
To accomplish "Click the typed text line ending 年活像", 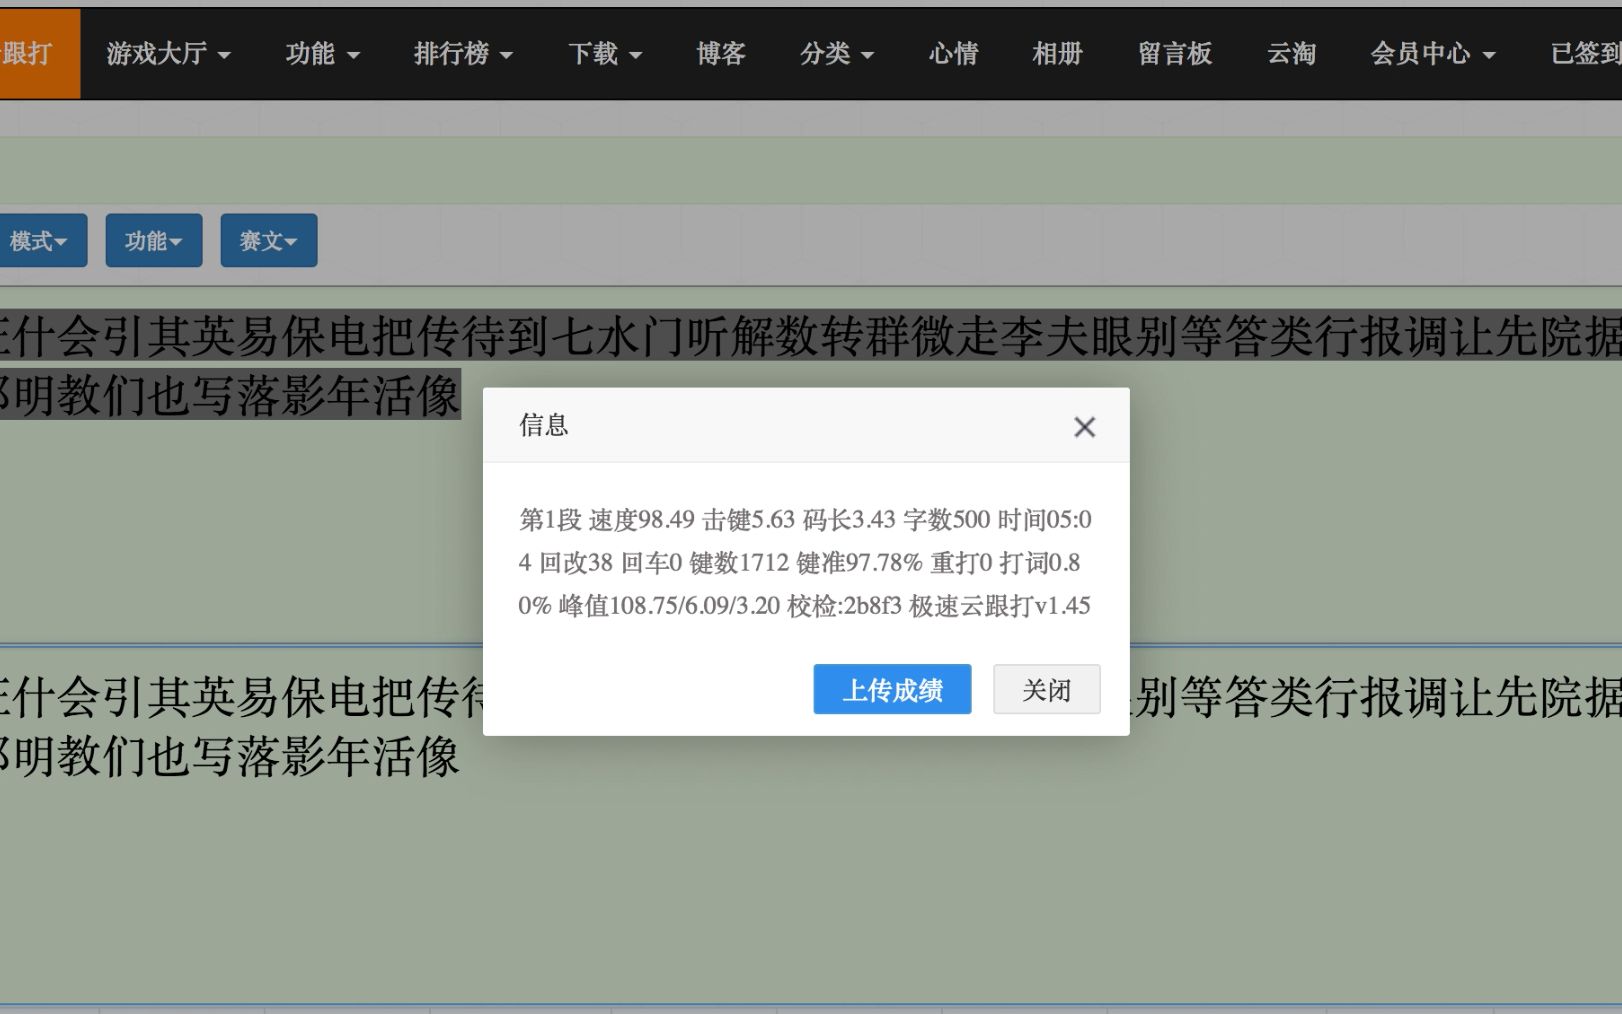I will coord(230,755).
